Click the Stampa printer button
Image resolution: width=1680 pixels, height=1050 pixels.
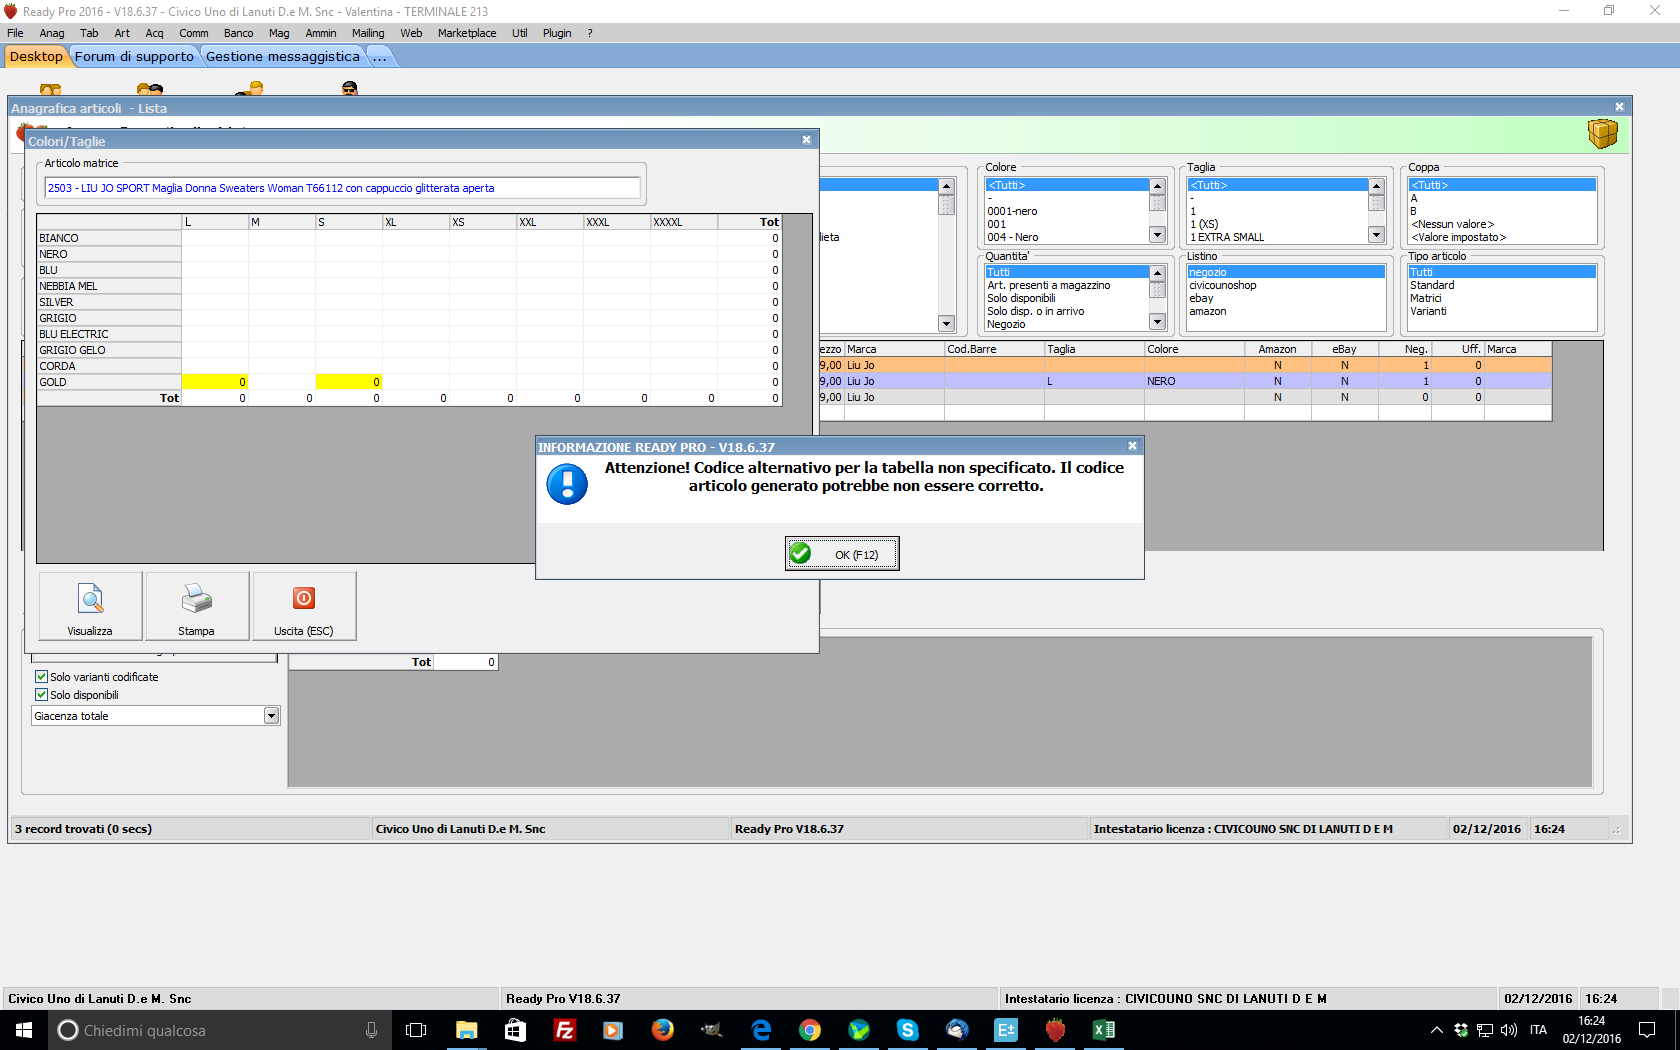click(x=197, y=606)
